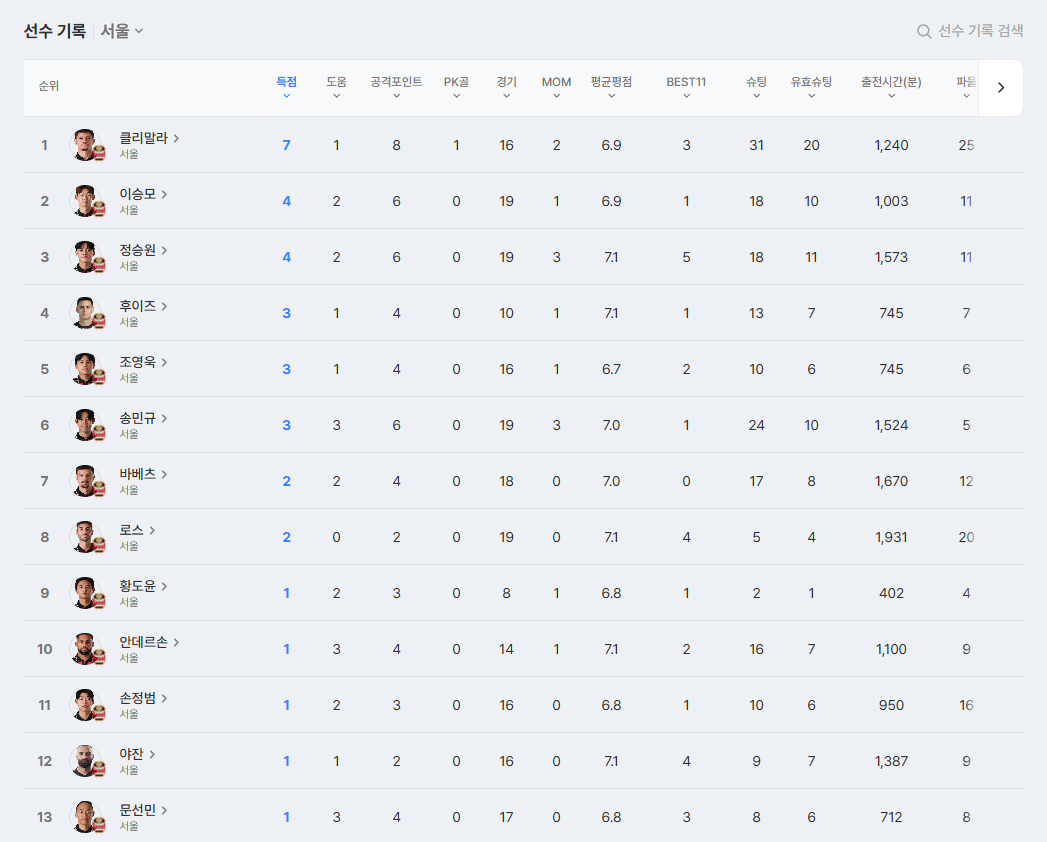Sort by the 도움 column

pos(337,87)
